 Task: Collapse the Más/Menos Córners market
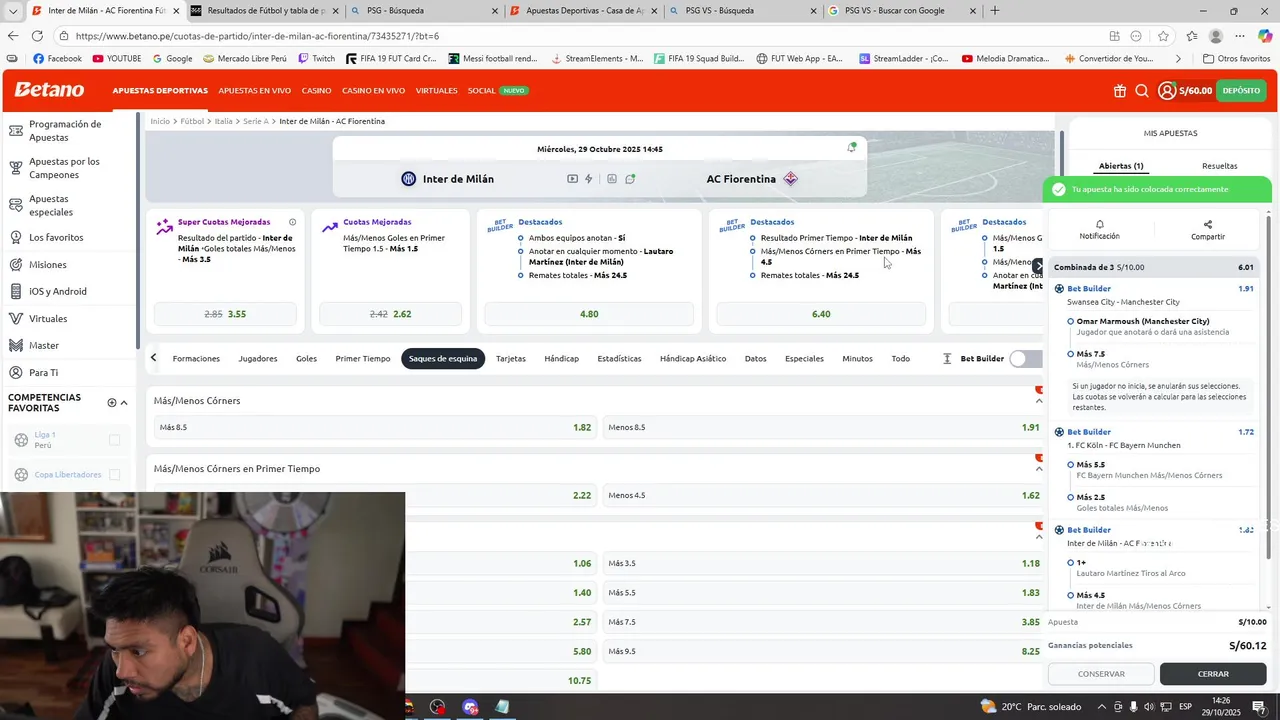click(1039, 401)
